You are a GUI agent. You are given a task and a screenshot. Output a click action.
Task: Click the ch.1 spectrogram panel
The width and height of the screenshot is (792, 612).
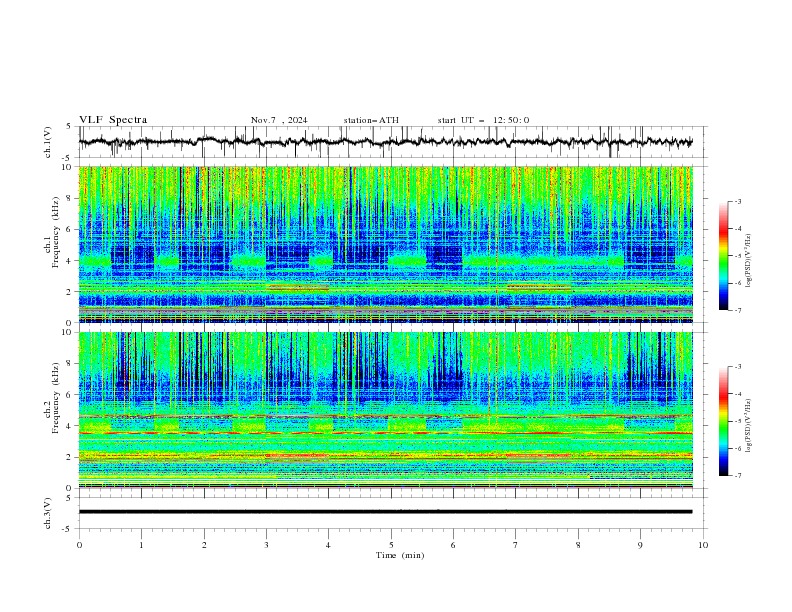click(385, 244)
